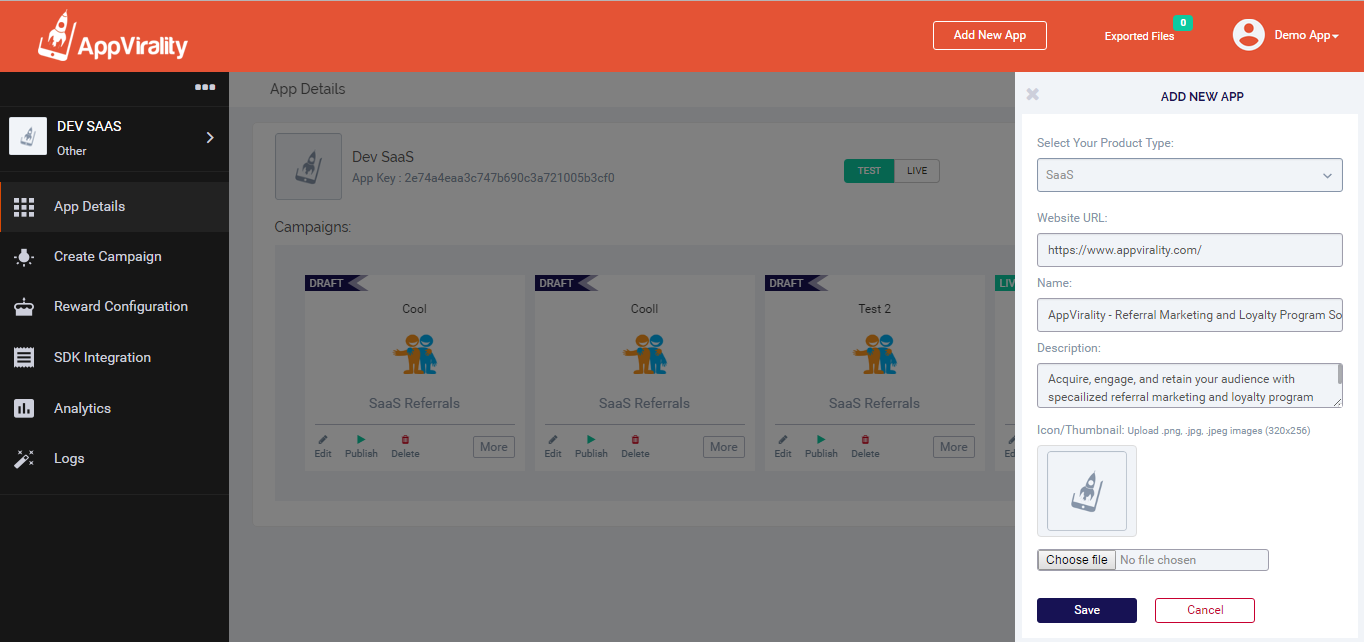
Task: Expand the DEV SAAS app chevron
Action: click(210, 137)
